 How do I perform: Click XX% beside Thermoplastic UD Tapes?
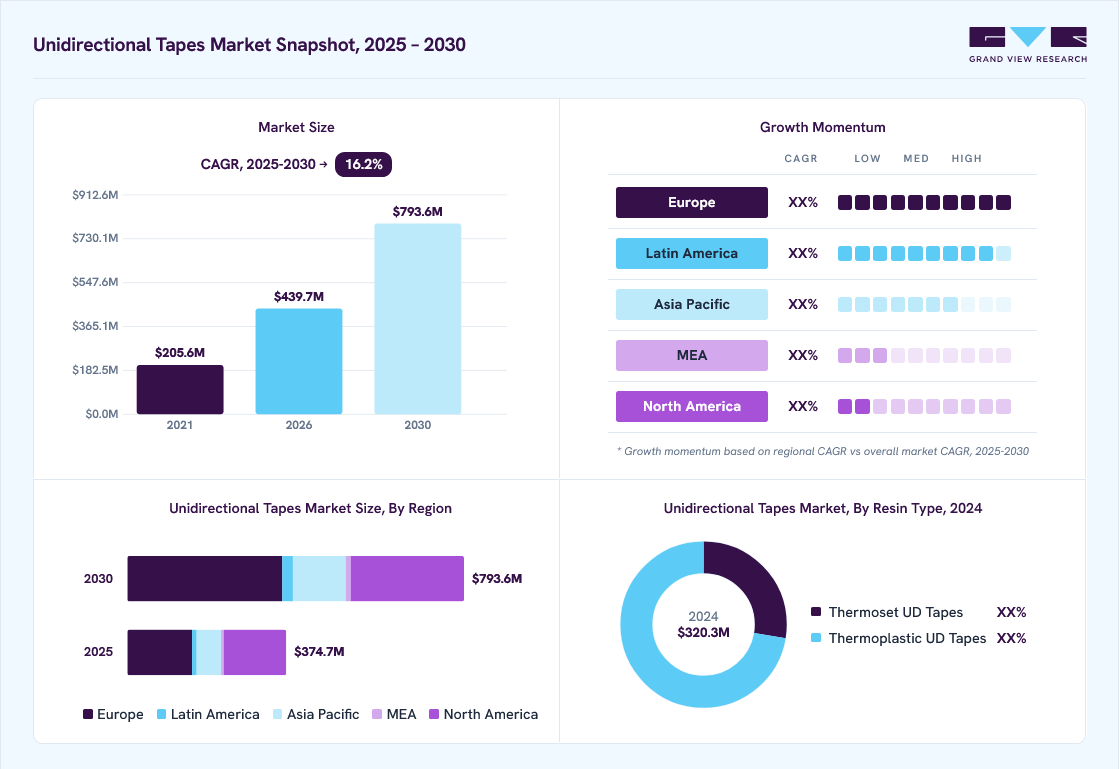click(1011, 638)
